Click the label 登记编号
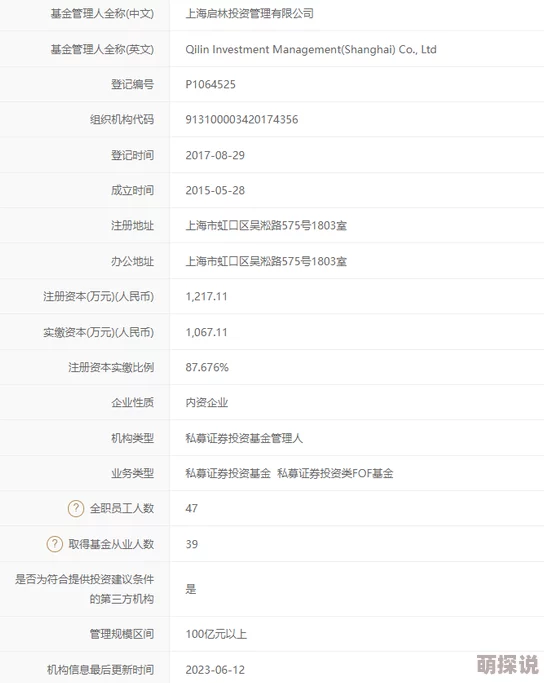The image size is (544, 683). 132,85
